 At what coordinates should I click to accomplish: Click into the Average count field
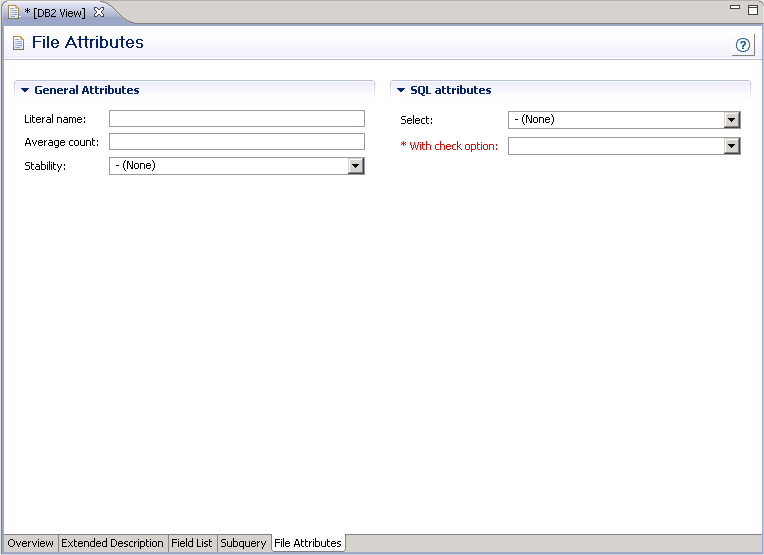(236, 142)
